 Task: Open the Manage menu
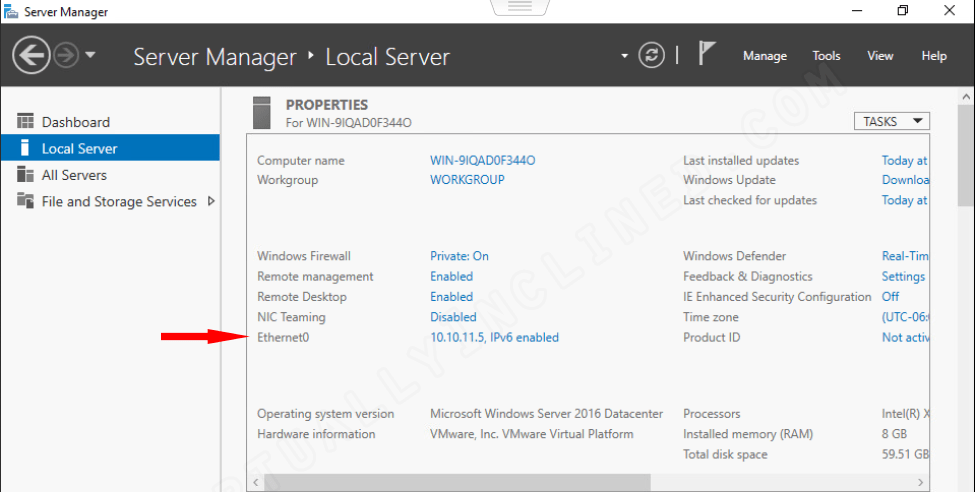click(765, 56)
